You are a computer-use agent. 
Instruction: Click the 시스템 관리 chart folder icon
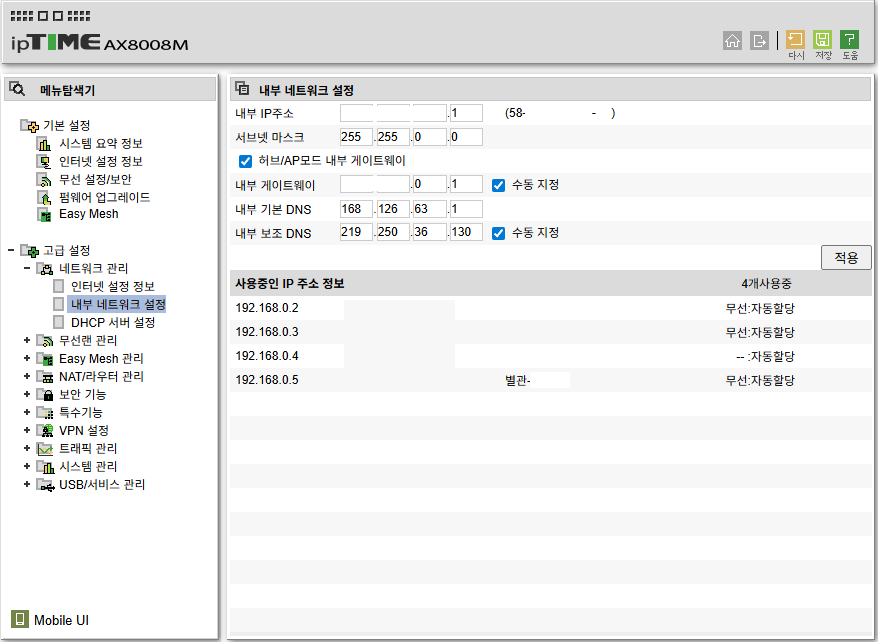coord(45,466)
